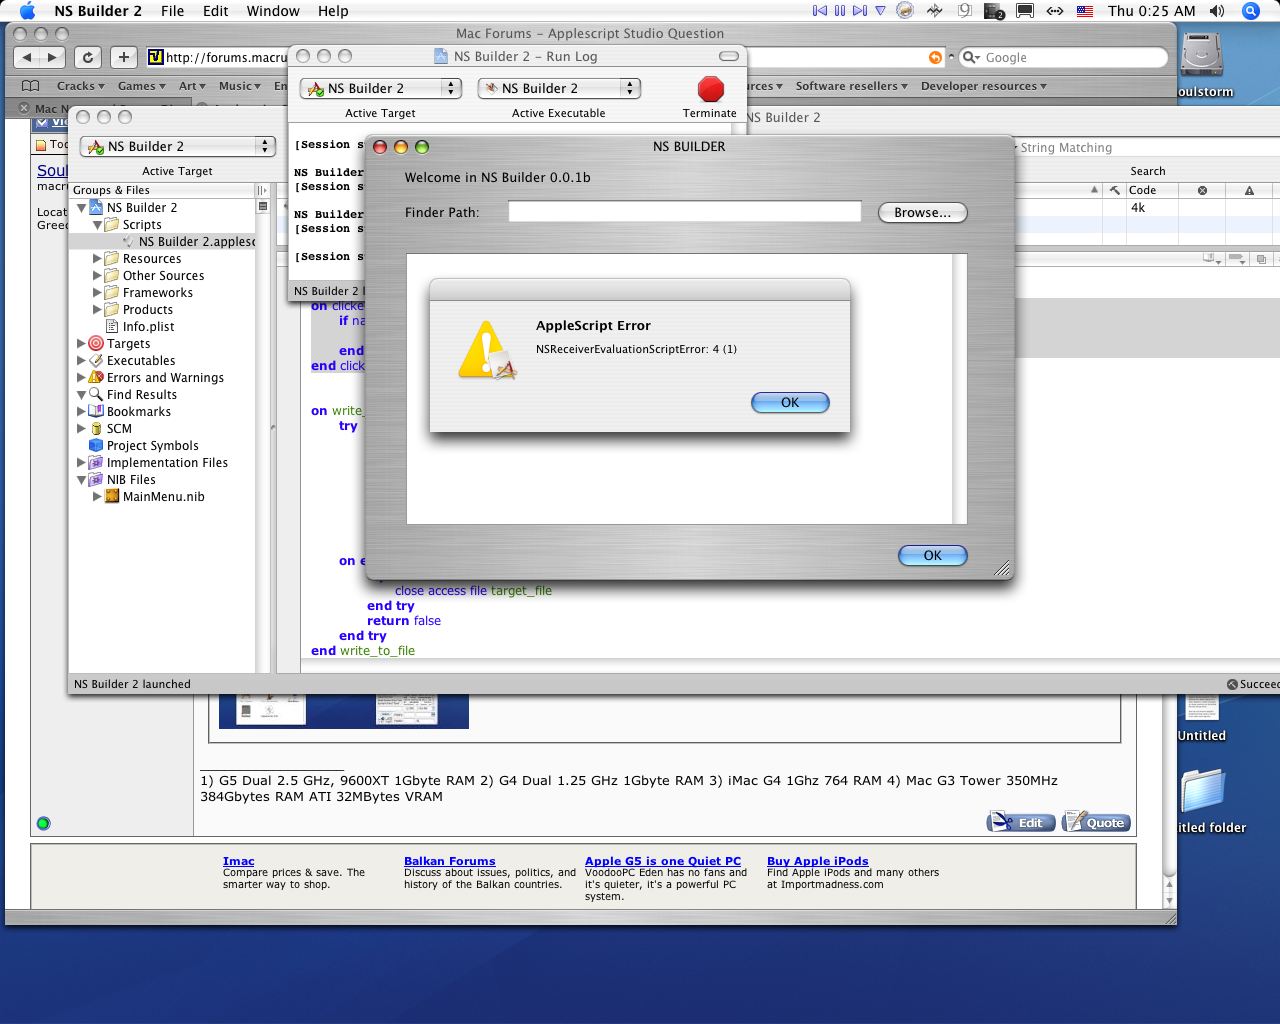This screenshot has width=1280, height=1024.
Task: Select the untitled folder desktop icon
Action: tap(1202, 790)
